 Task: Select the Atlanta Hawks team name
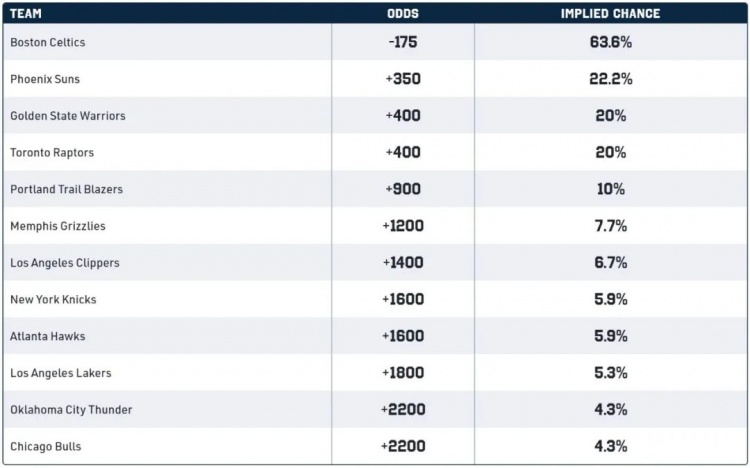click(48, 336)
